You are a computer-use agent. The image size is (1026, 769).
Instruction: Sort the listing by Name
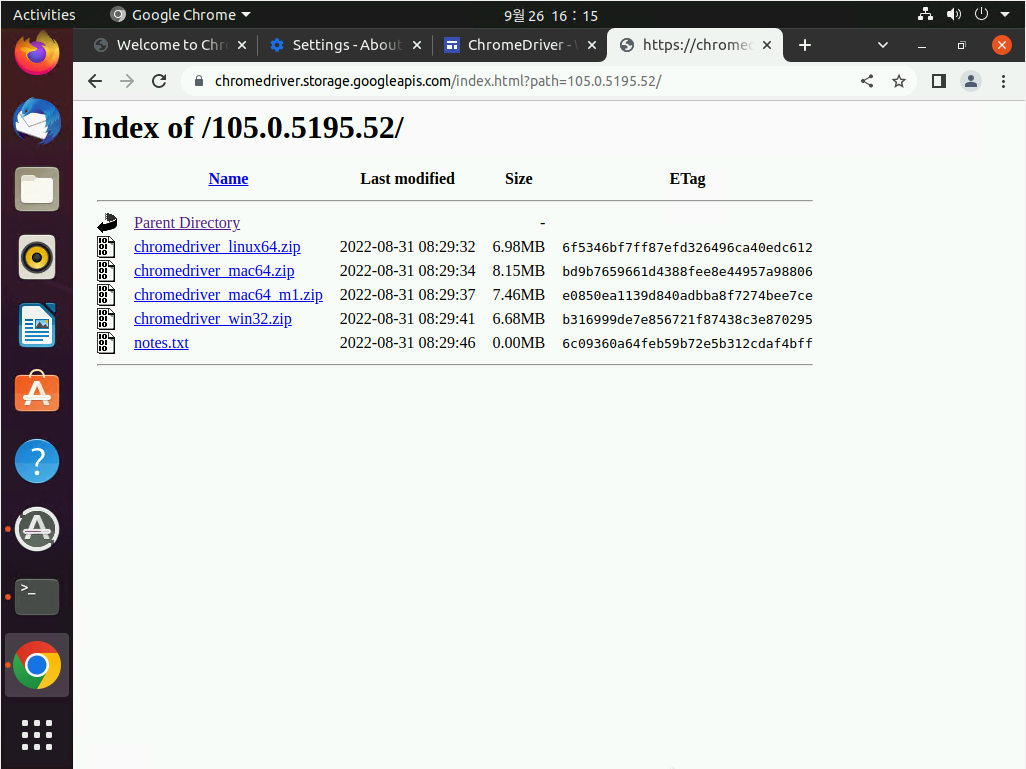point(228,178)
